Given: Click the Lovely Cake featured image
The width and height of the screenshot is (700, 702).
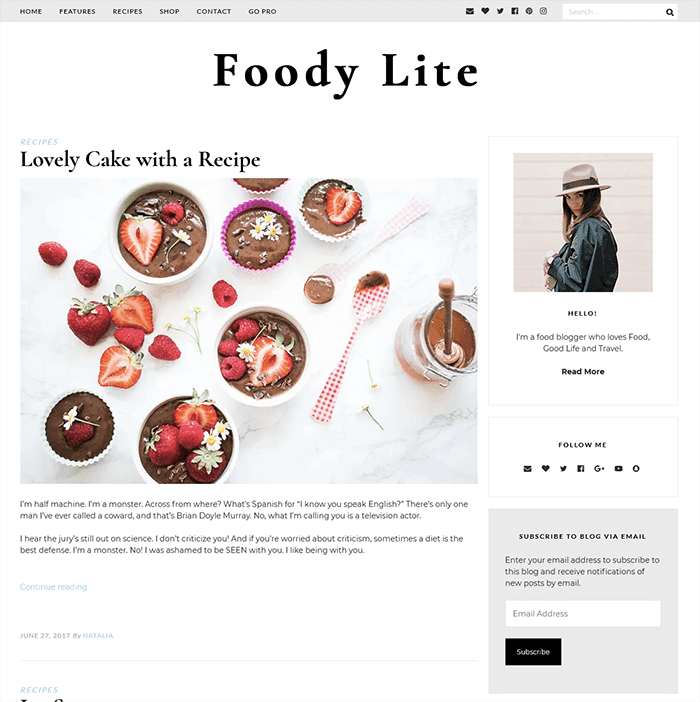Looking at the screenshot, I should point(248,331).
